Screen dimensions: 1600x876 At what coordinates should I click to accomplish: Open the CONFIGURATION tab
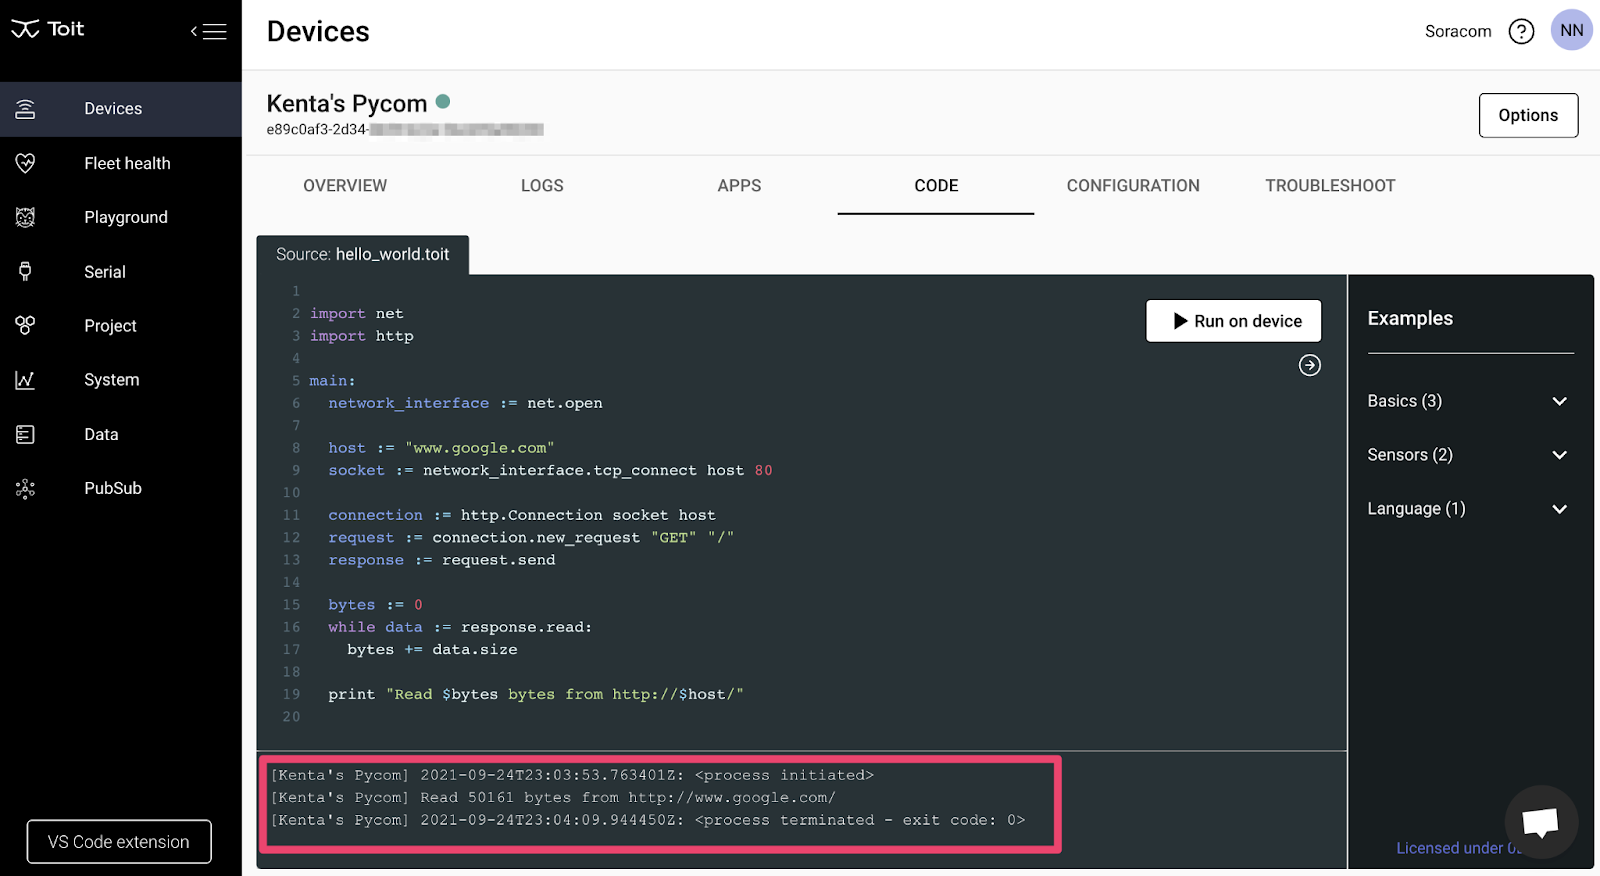1132,186
